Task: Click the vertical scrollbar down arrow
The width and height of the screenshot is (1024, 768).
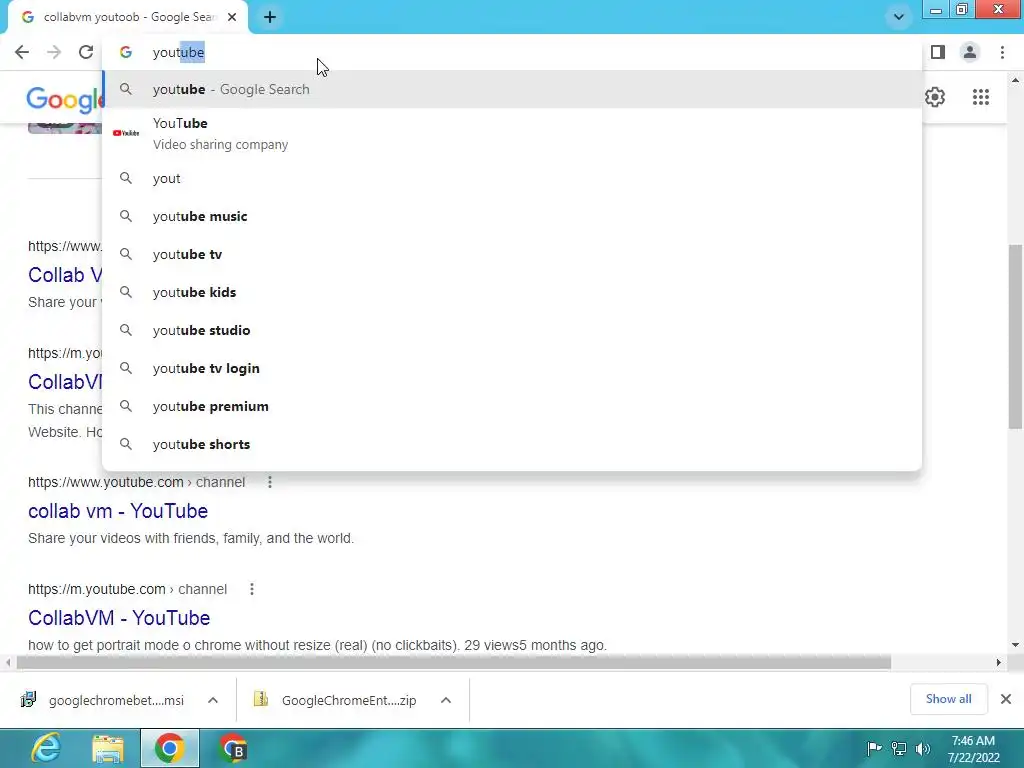Action: coord(1015,645)
